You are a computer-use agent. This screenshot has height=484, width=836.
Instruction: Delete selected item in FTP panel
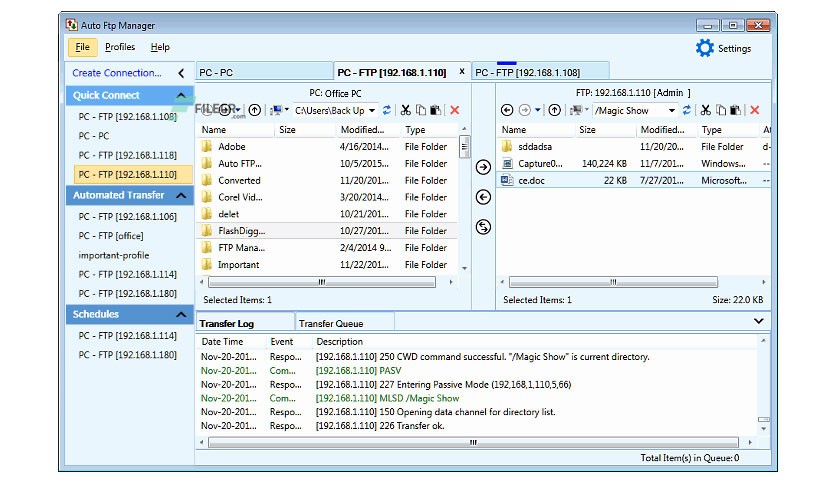(755, 110)
